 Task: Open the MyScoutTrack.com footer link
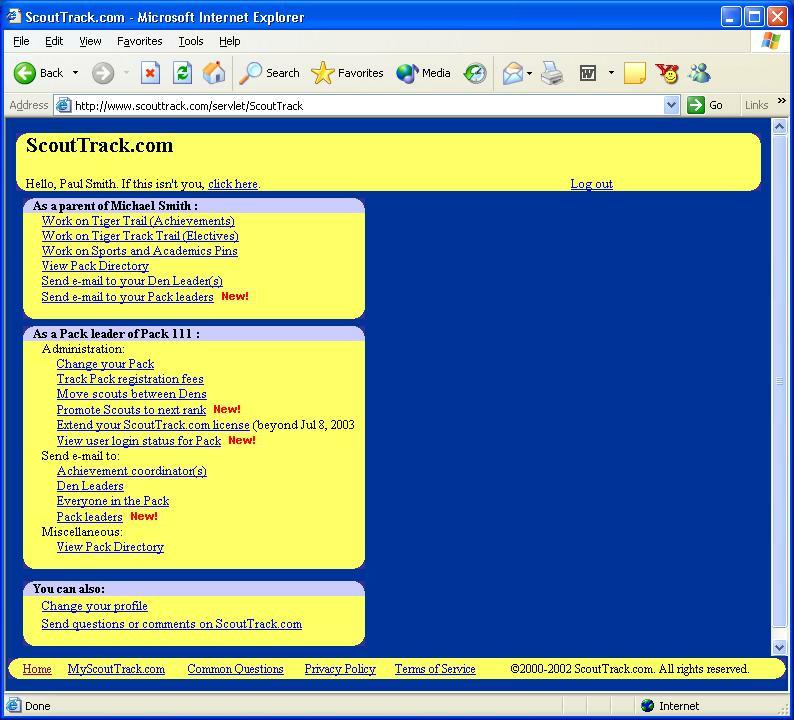pyautogui.click(x=116, y=669)
